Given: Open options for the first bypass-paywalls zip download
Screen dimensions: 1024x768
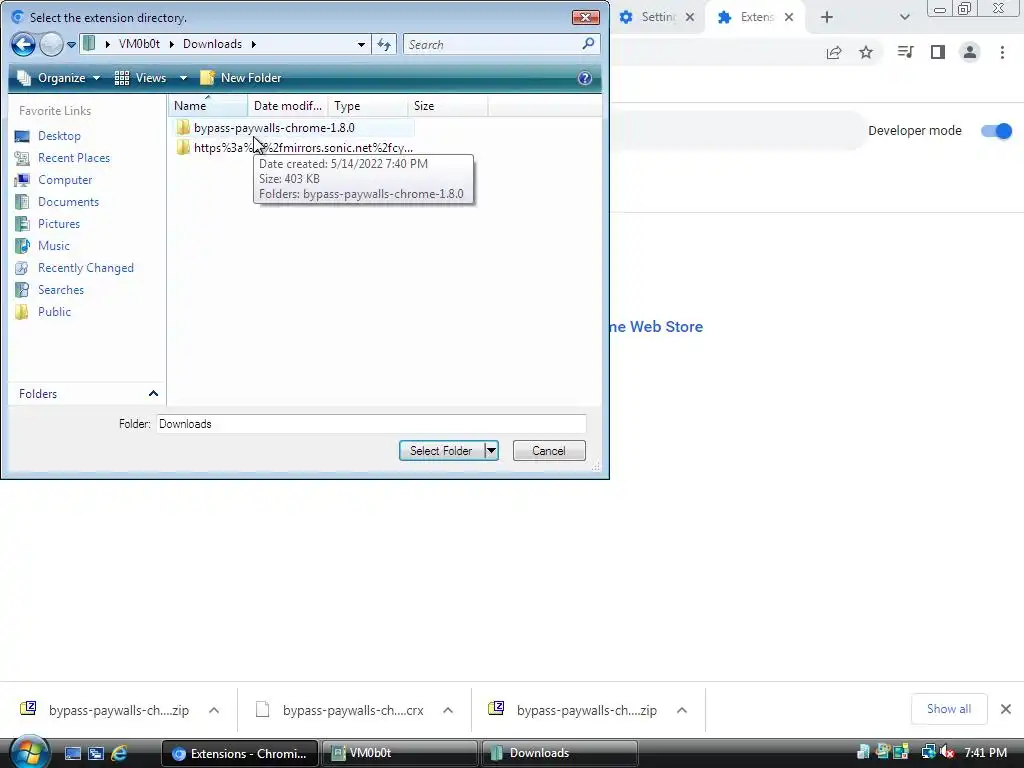Looking at the screenshot, I should 214,710.
